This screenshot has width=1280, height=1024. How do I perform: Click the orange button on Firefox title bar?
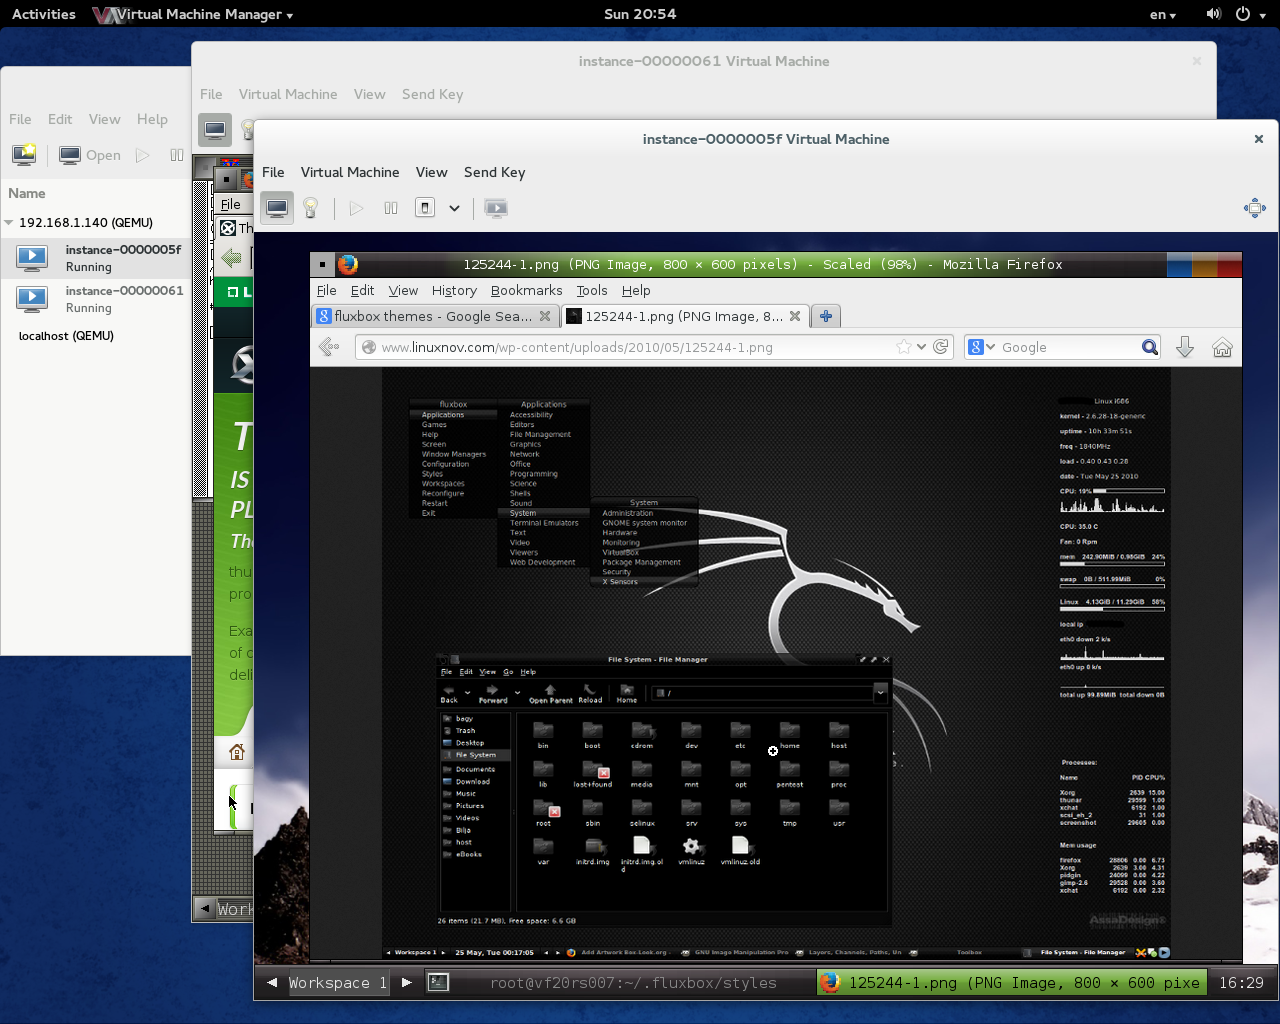coord(1204,264)
